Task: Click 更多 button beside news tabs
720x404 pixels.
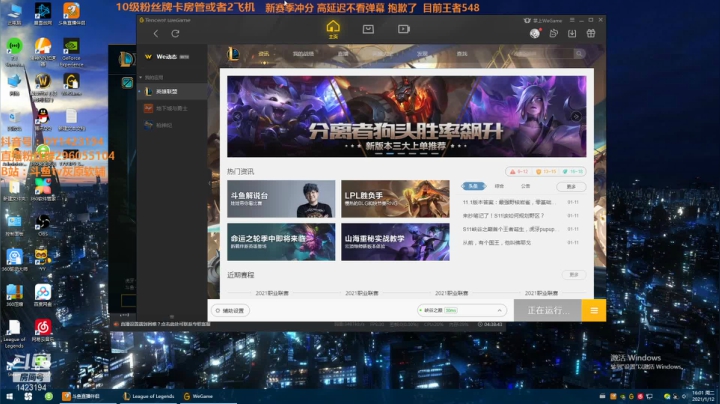Action: (571, 187)
